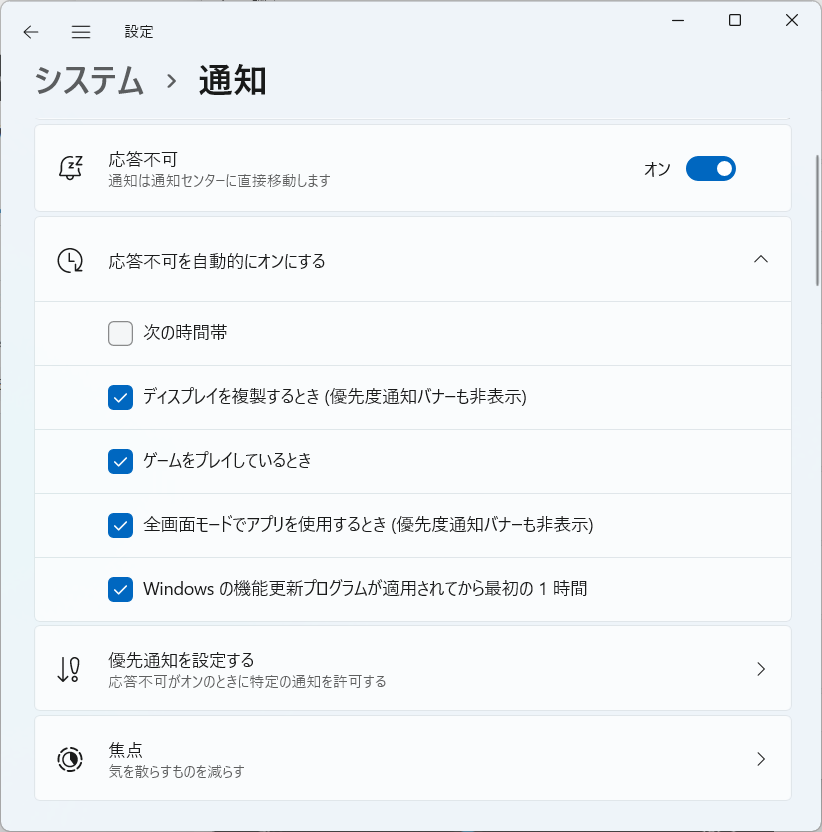Uncheck the Windows の機能更新プログラム checkbox
The height and width of the screenshot is (832, 822).
pos(120,590)
